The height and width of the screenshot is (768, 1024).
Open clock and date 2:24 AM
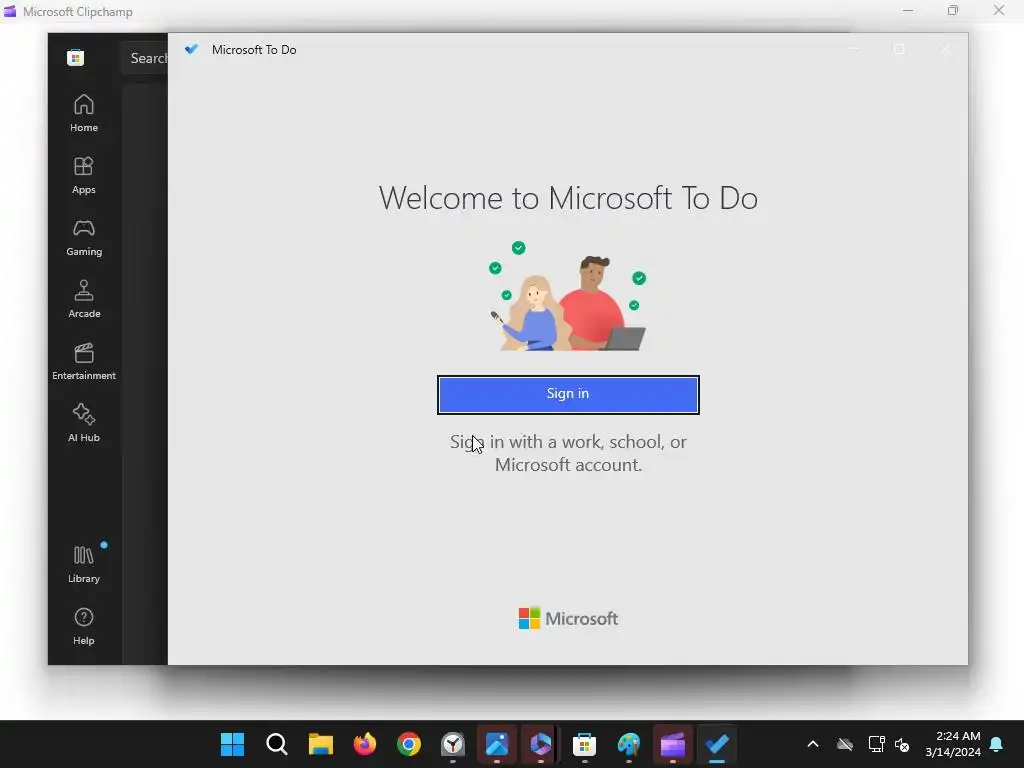tap(953, 744)
